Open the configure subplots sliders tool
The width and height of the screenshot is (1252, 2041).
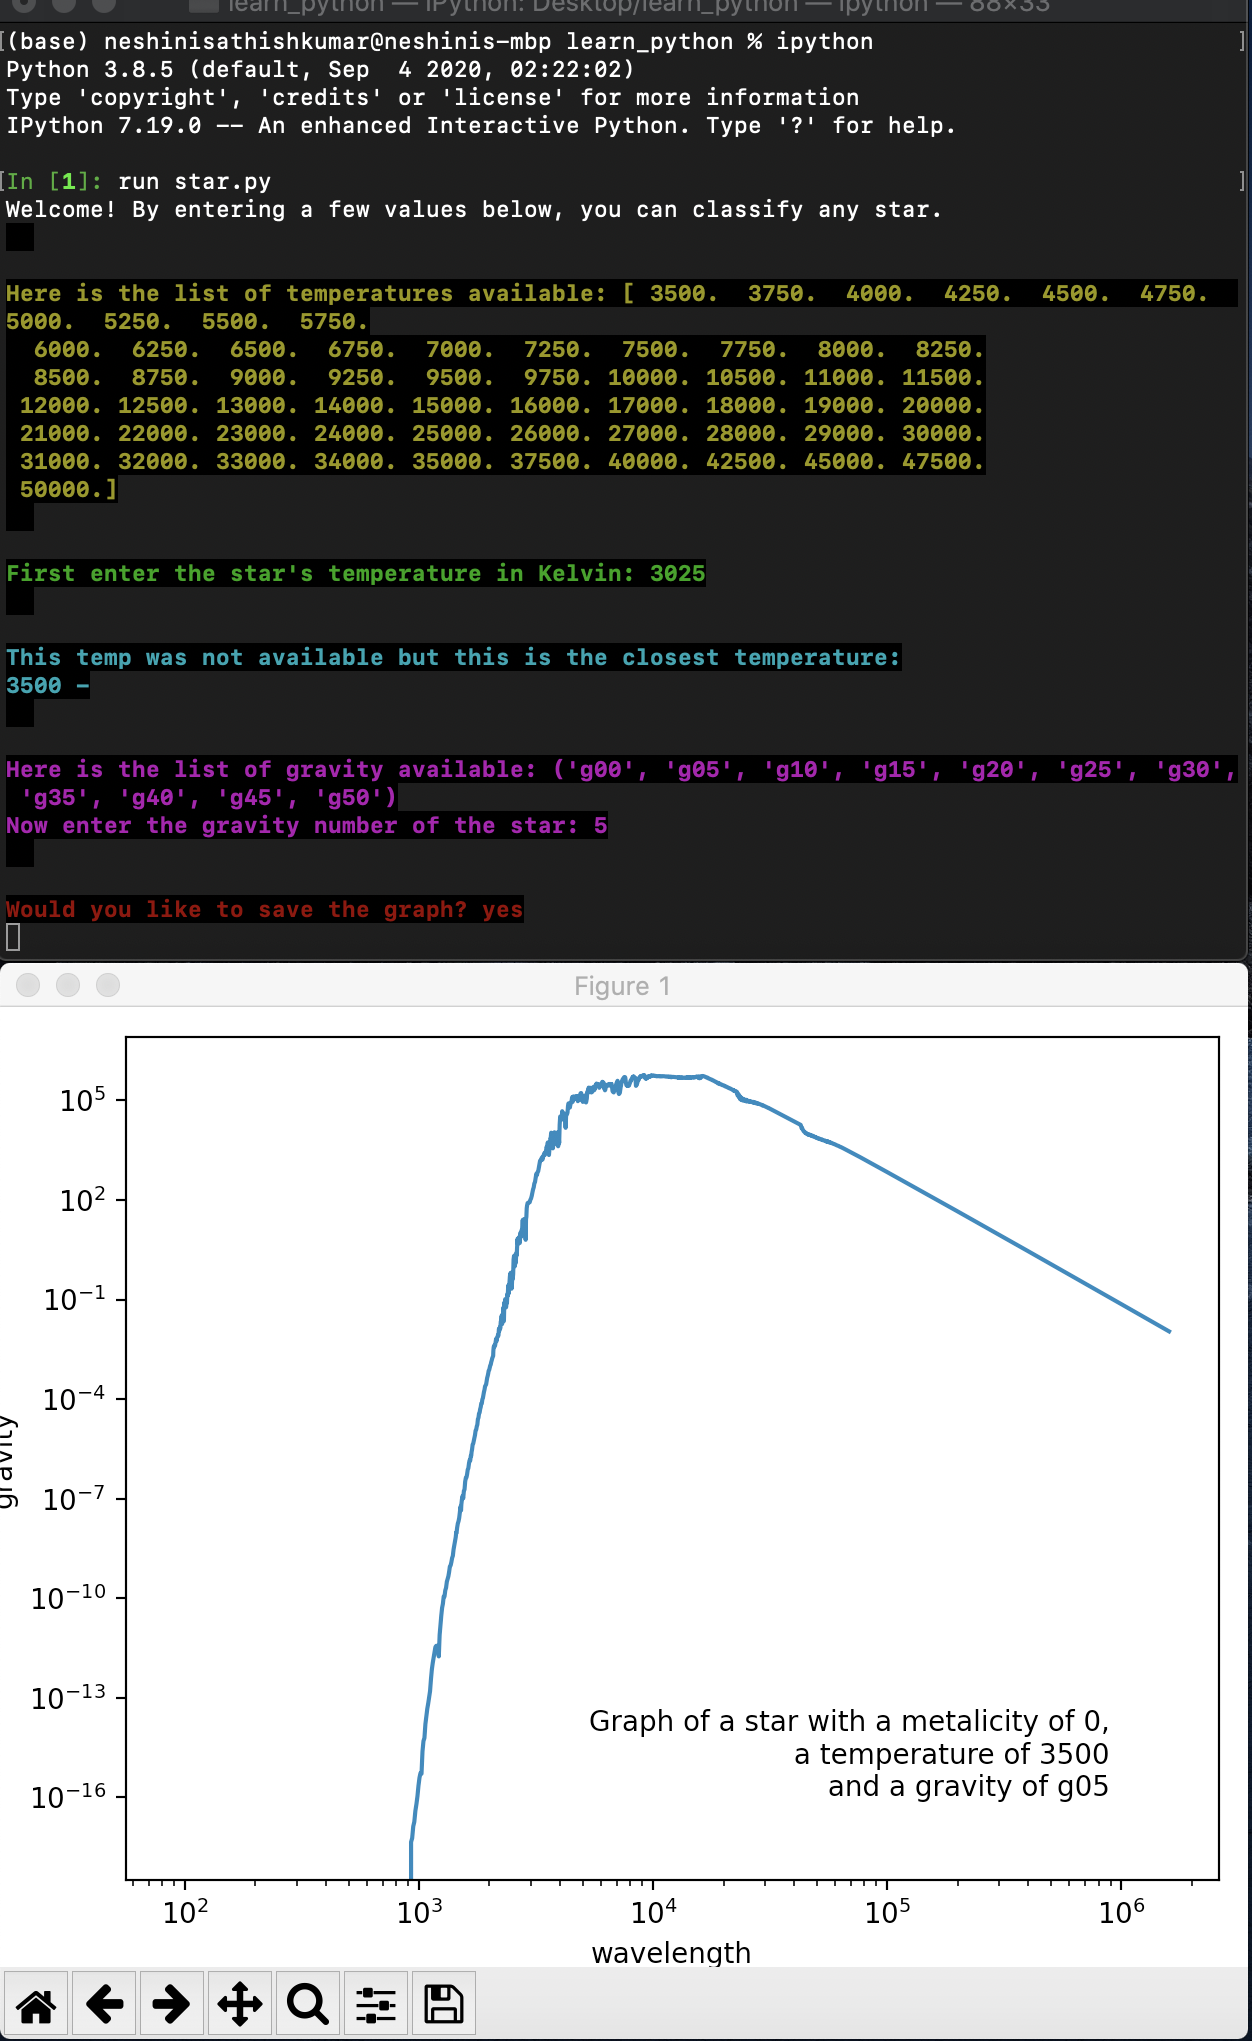click(376, 2004)
